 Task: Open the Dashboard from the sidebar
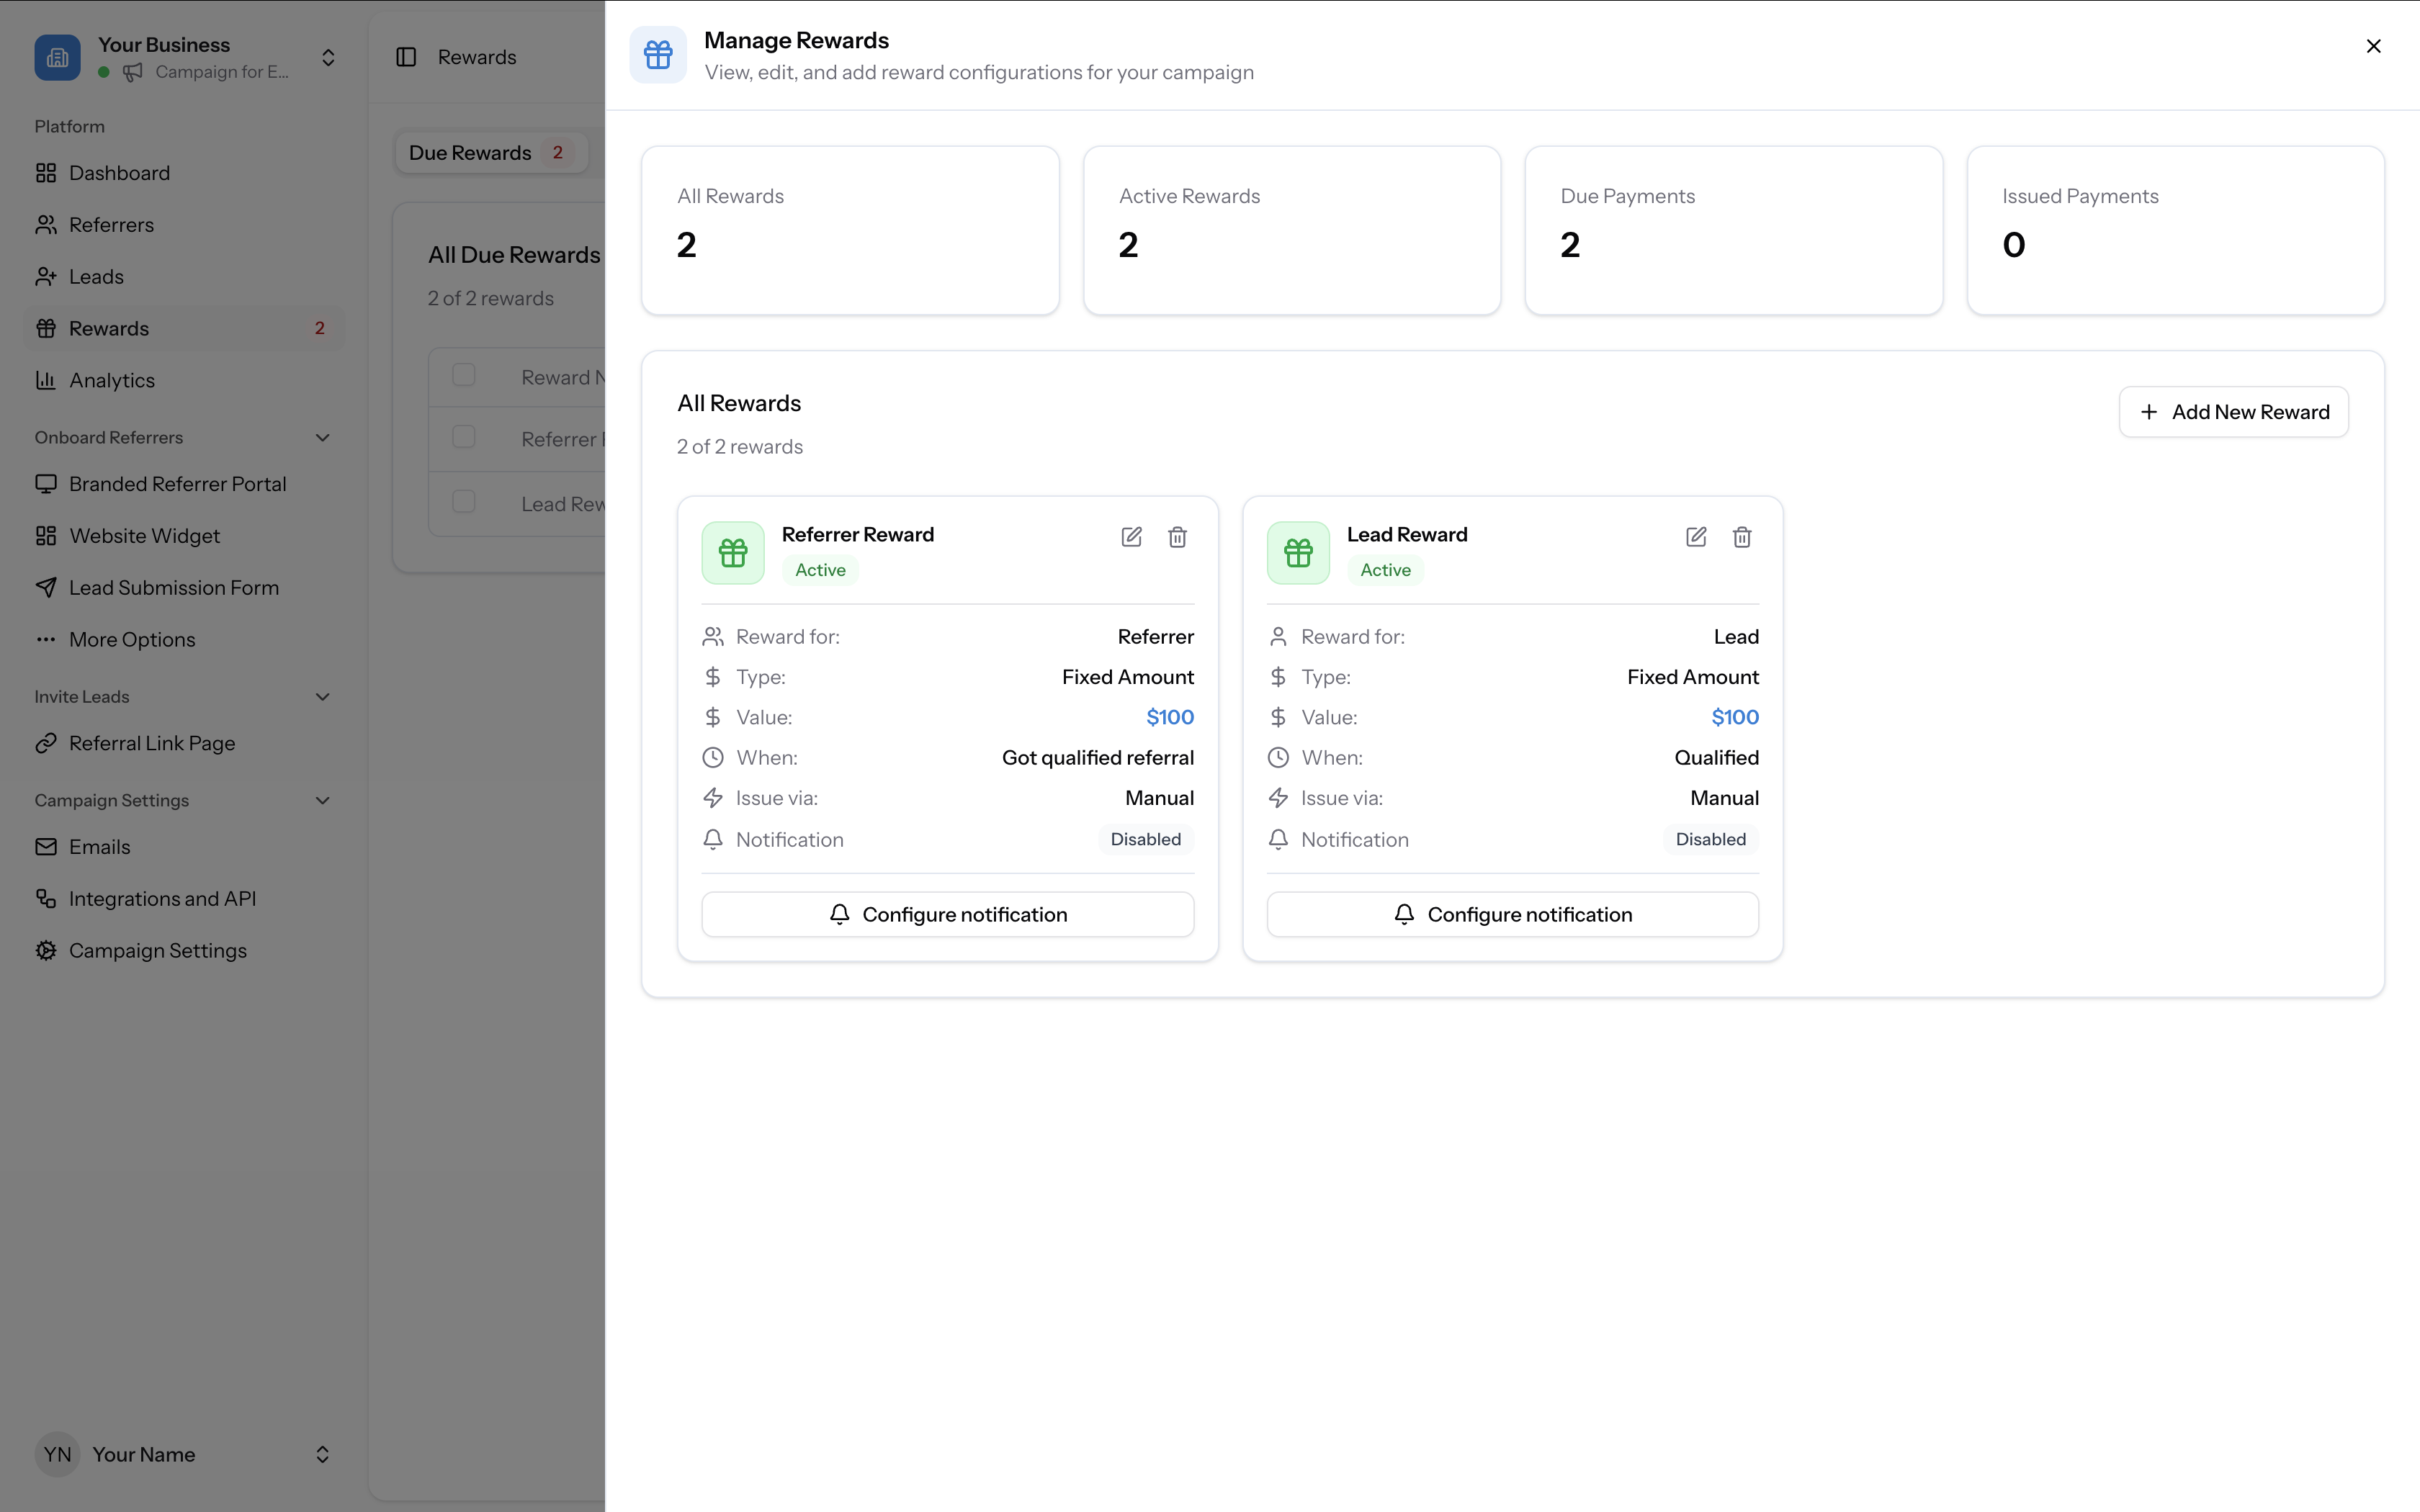pos(120,172)
